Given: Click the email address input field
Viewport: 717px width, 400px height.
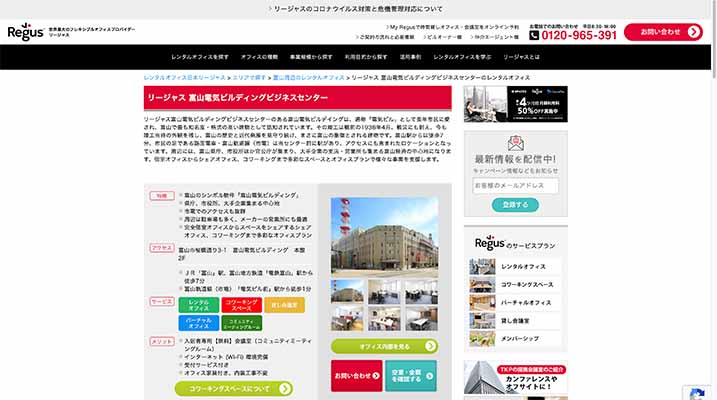Looking at the screenshot, I should pyautogui.click(x=515, y=186).
